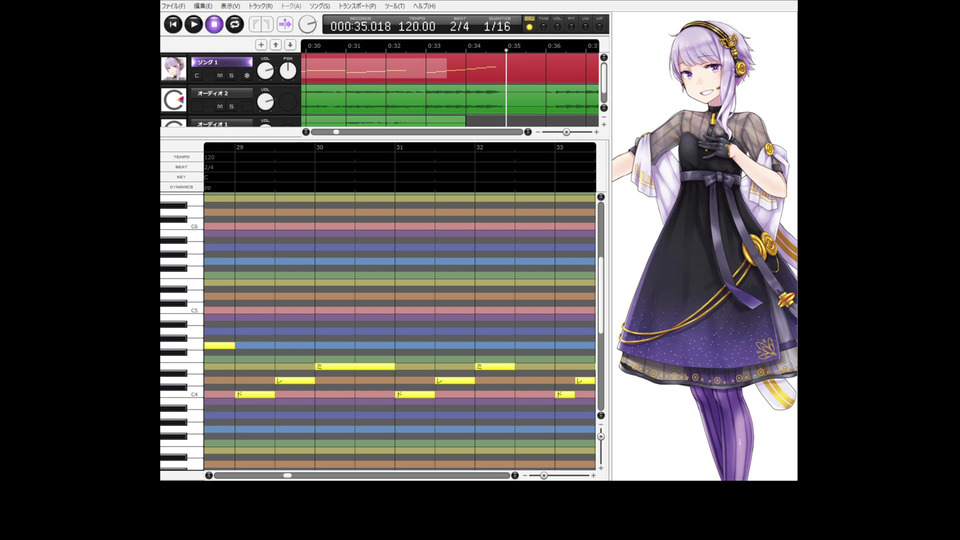
Task: Open the 編集(E) menu
Action: coord(203,6)
